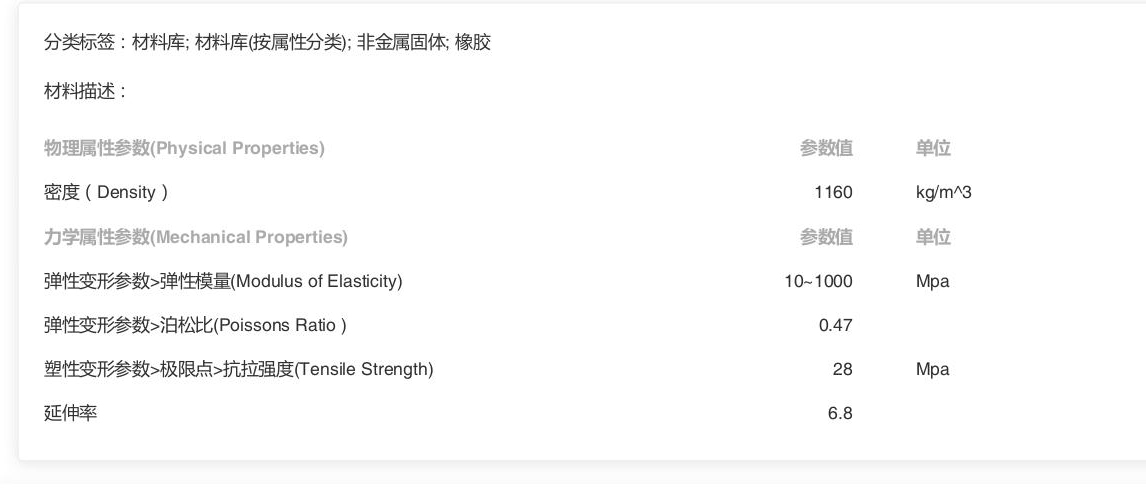The height and width of the screenshot is (488, 1146).
Task: Select the Physical Properties section header
Action: click(x=184, y=148)
